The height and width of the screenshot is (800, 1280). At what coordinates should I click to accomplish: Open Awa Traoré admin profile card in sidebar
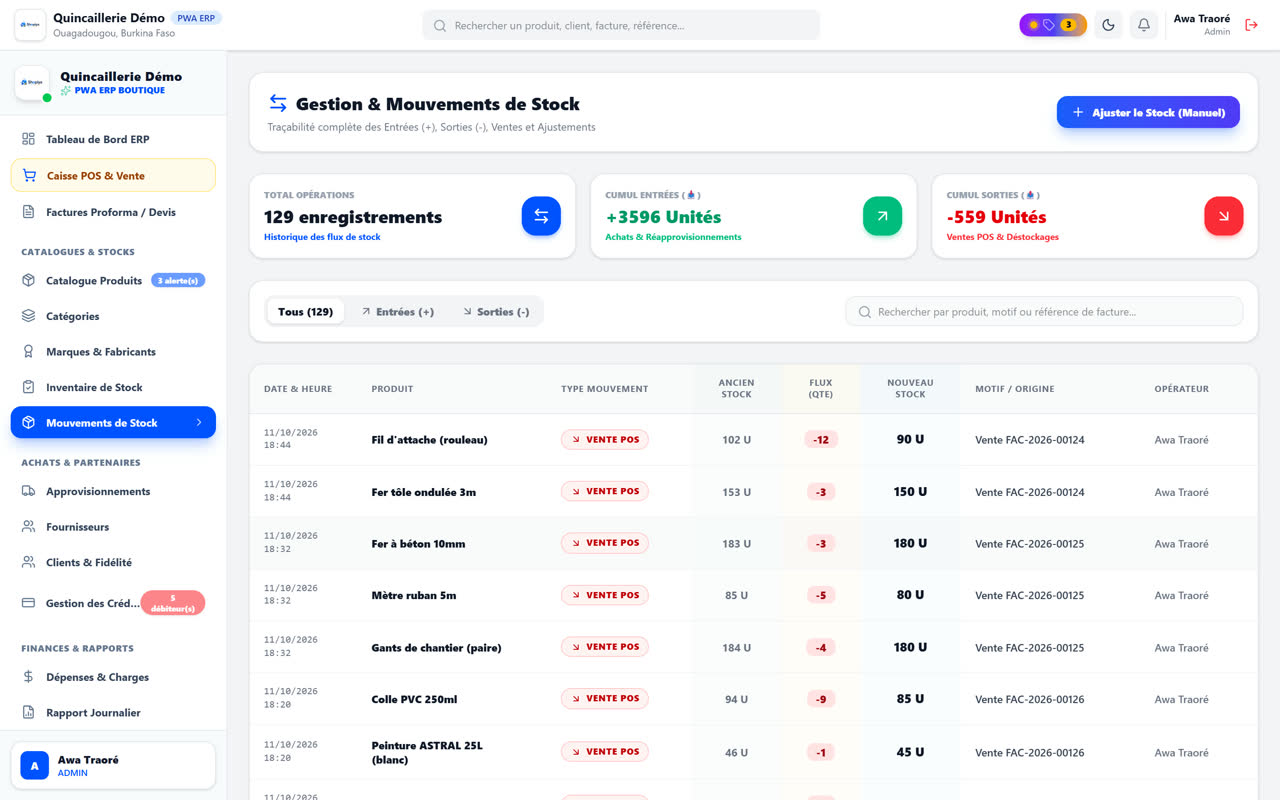click(113, 766)
